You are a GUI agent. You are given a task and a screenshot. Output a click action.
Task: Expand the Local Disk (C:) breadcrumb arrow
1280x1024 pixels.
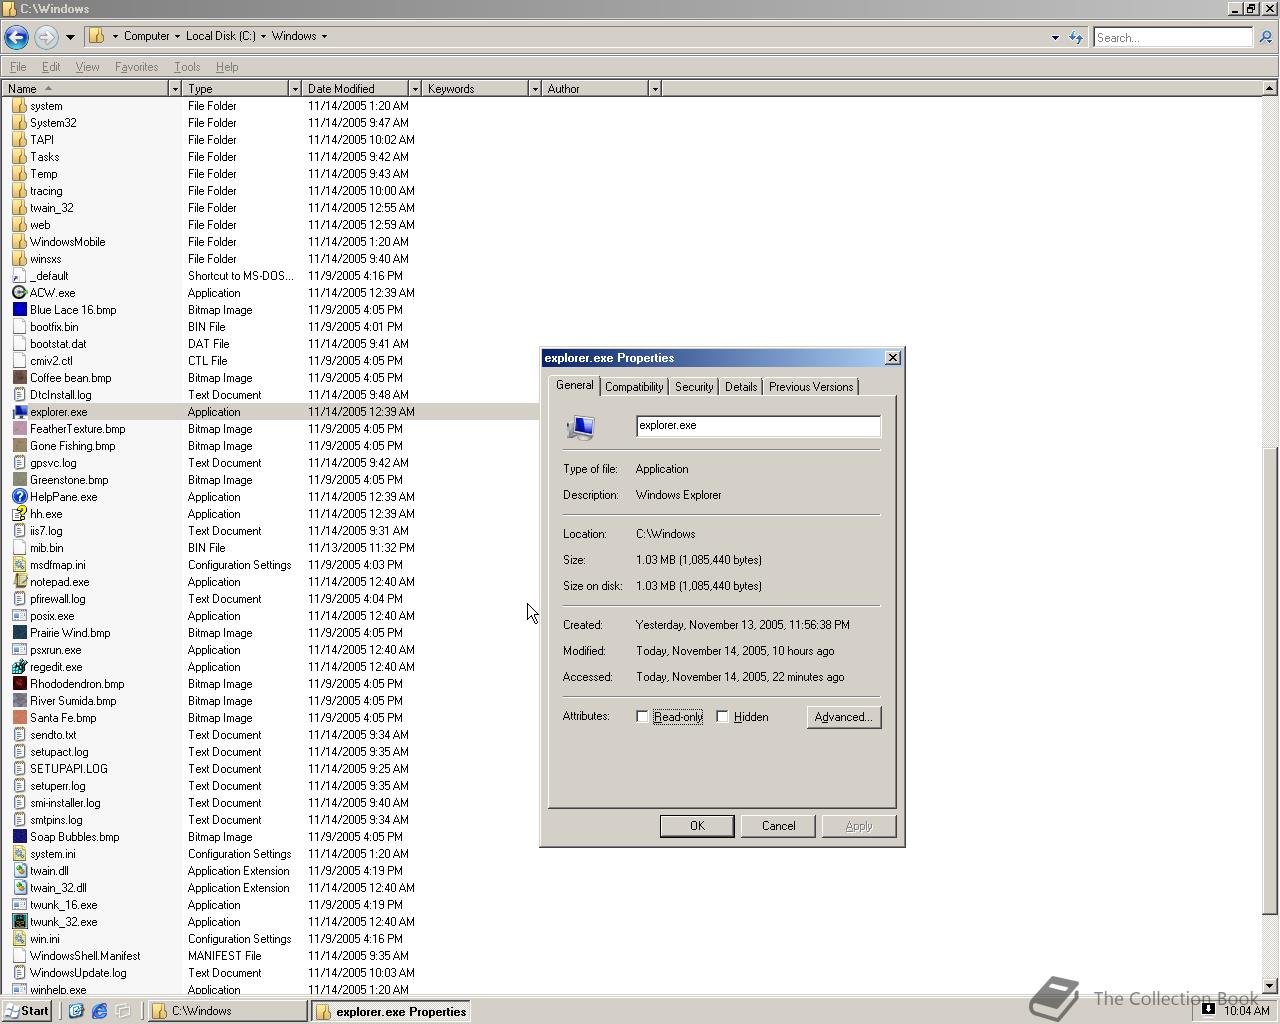click(x=263, y=36)
